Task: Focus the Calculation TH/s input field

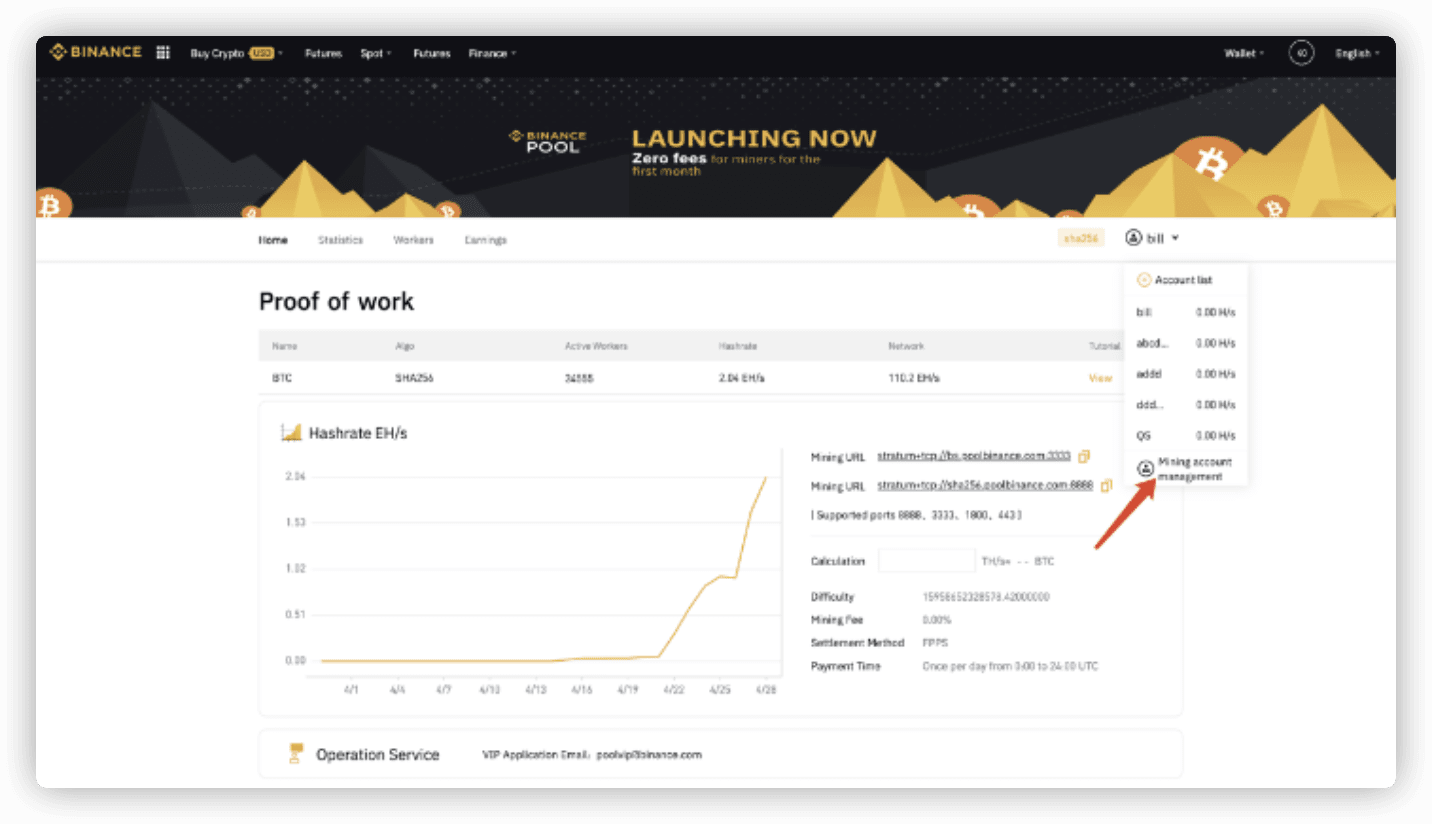Action: click(x=926, y=561)
